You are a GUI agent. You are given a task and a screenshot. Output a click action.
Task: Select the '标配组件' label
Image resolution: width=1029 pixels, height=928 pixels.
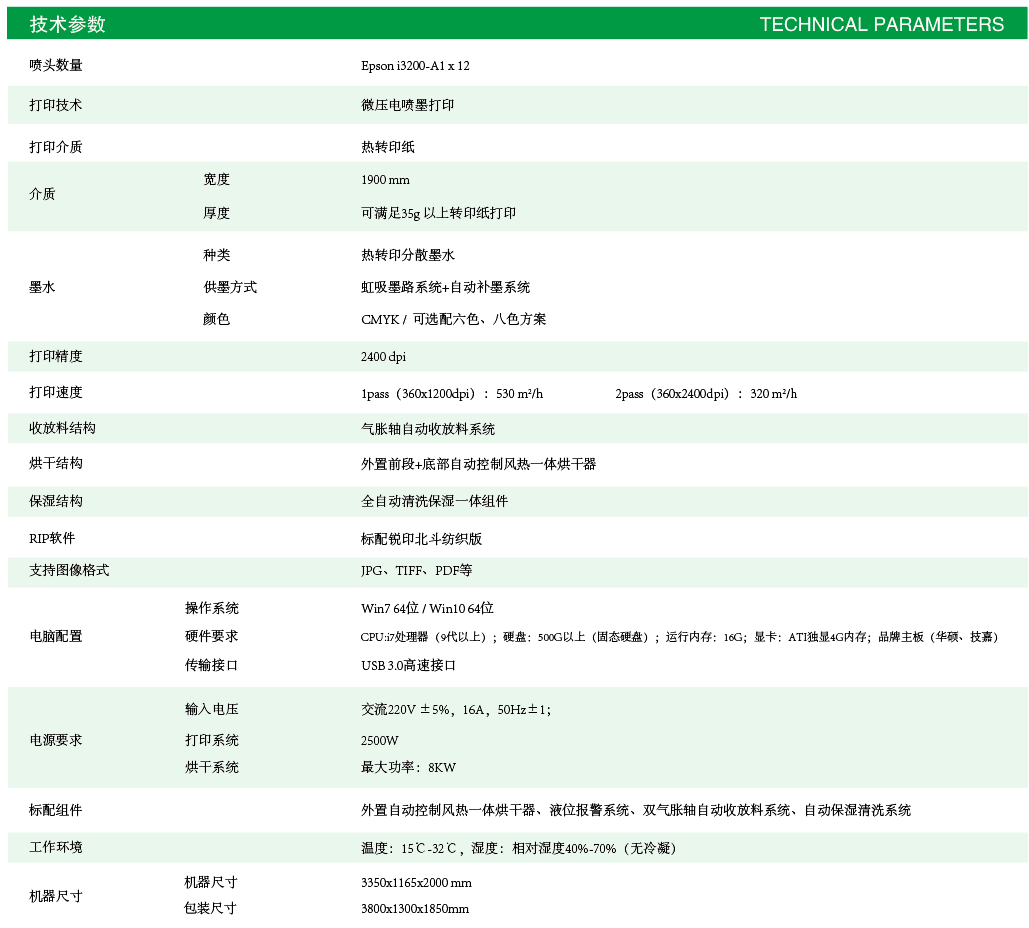coord(56,810)
